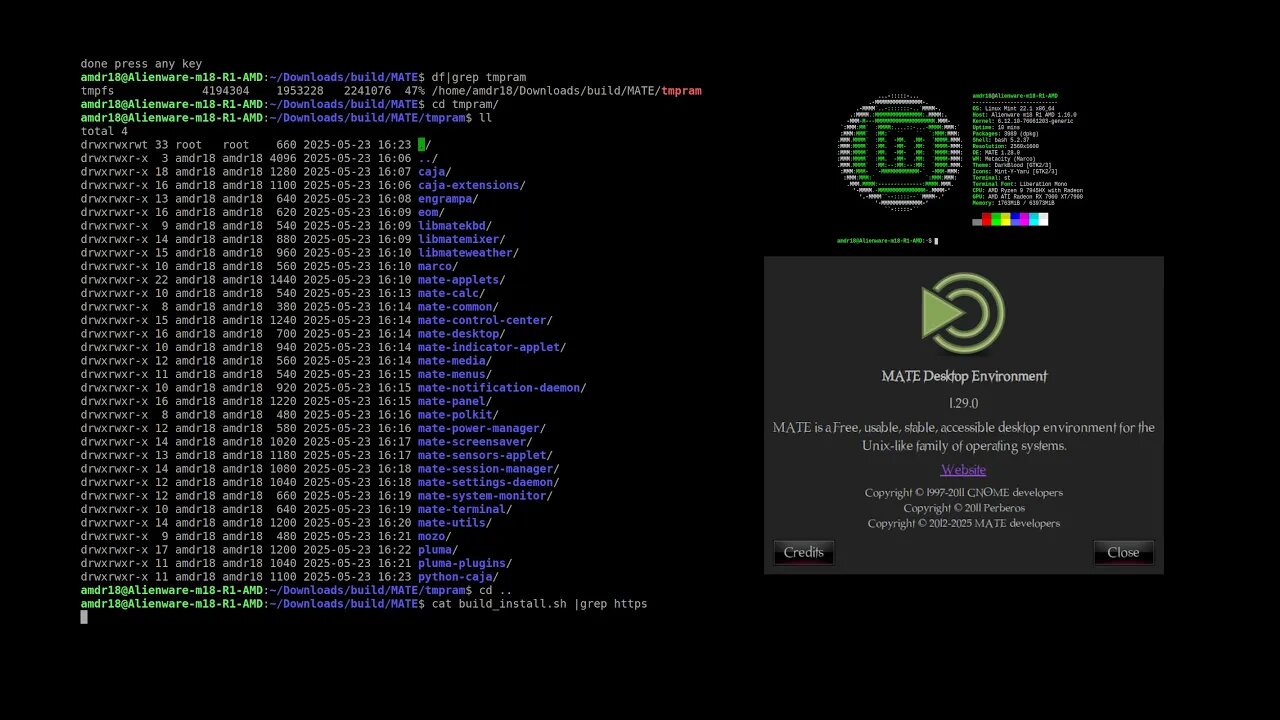This screenshot has width=1280, height=720.
Task: Click the 'mate-common/' directory entry
Action: (458, 307)
